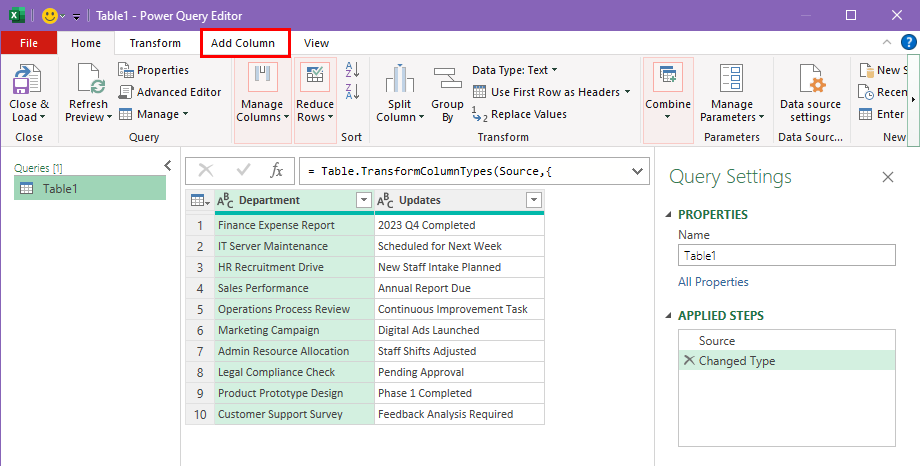The height and width of the screenshot is (466, 920).
Task: Select row number 5 header
Action: (200, 309)
